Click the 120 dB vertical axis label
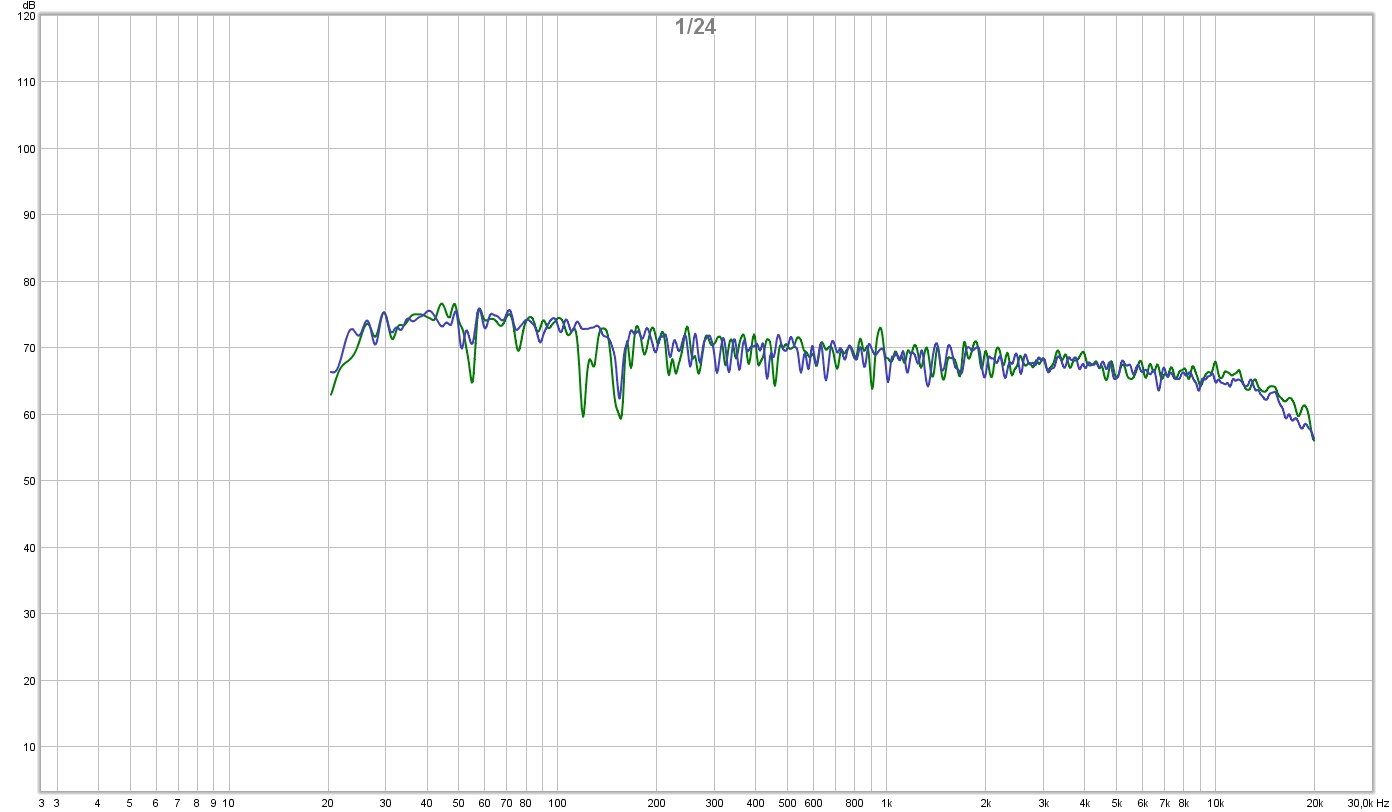This screenshot has height=812, width=1392. click(26, 16)
